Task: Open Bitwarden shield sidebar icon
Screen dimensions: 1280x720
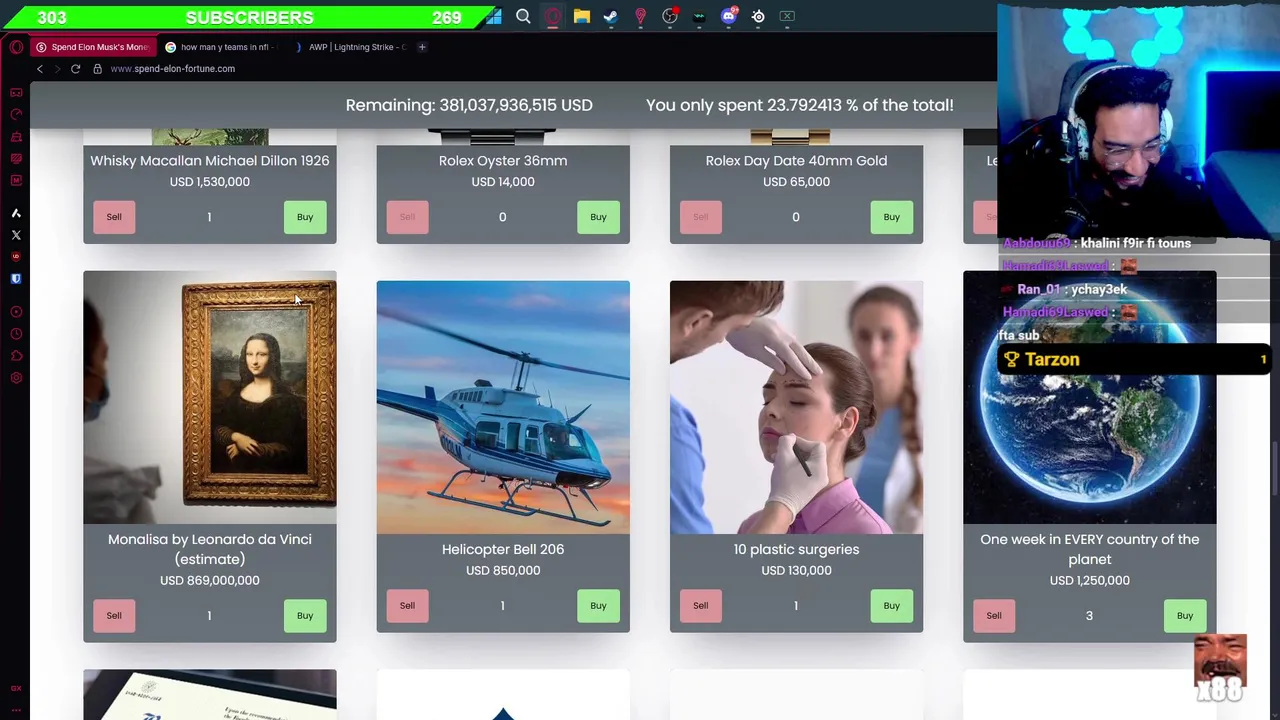Action: coord(16,279)
